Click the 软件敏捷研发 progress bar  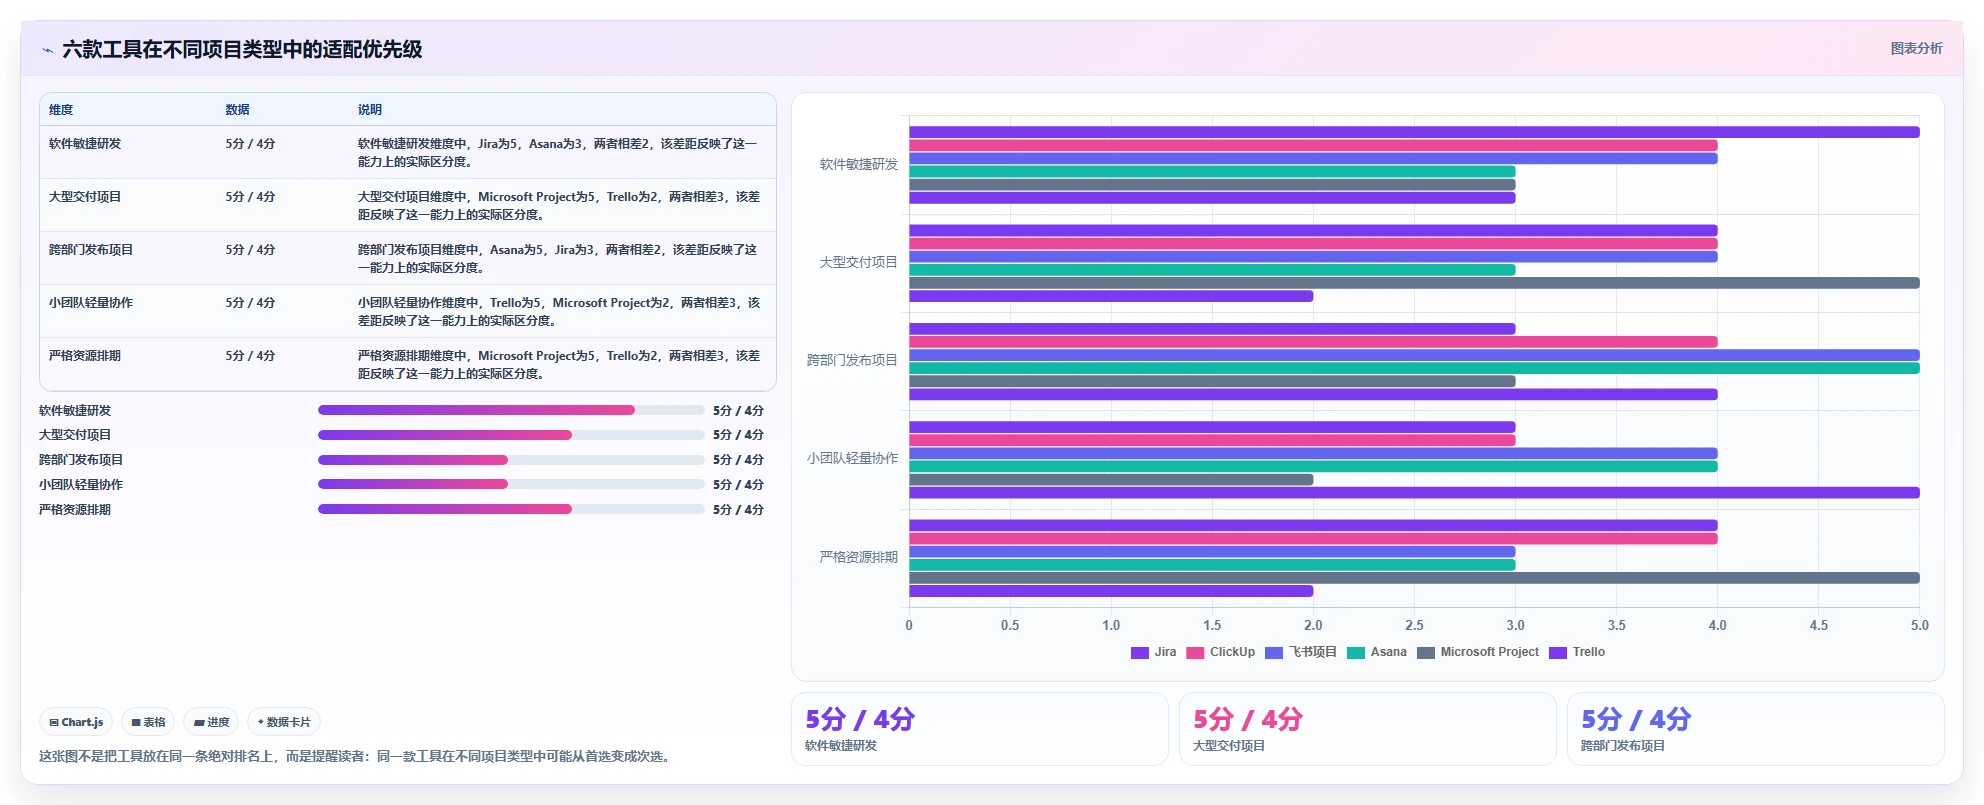coord(511,410)
